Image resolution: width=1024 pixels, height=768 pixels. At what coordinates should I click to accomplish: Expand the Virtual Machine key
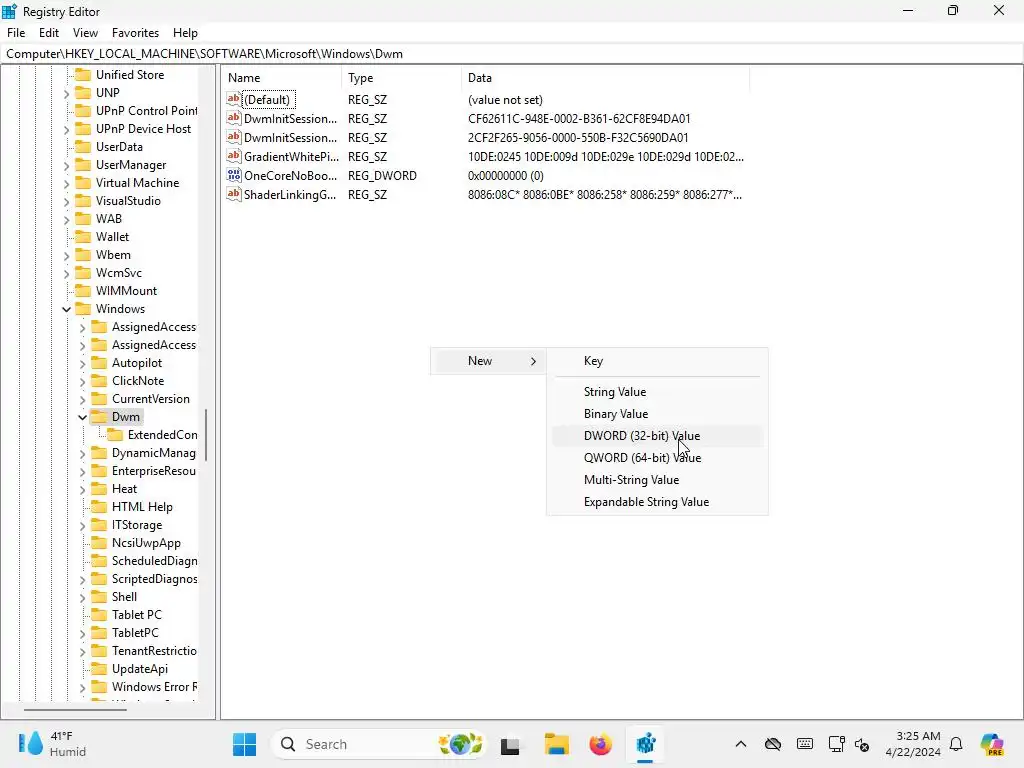tap(67, 184)
